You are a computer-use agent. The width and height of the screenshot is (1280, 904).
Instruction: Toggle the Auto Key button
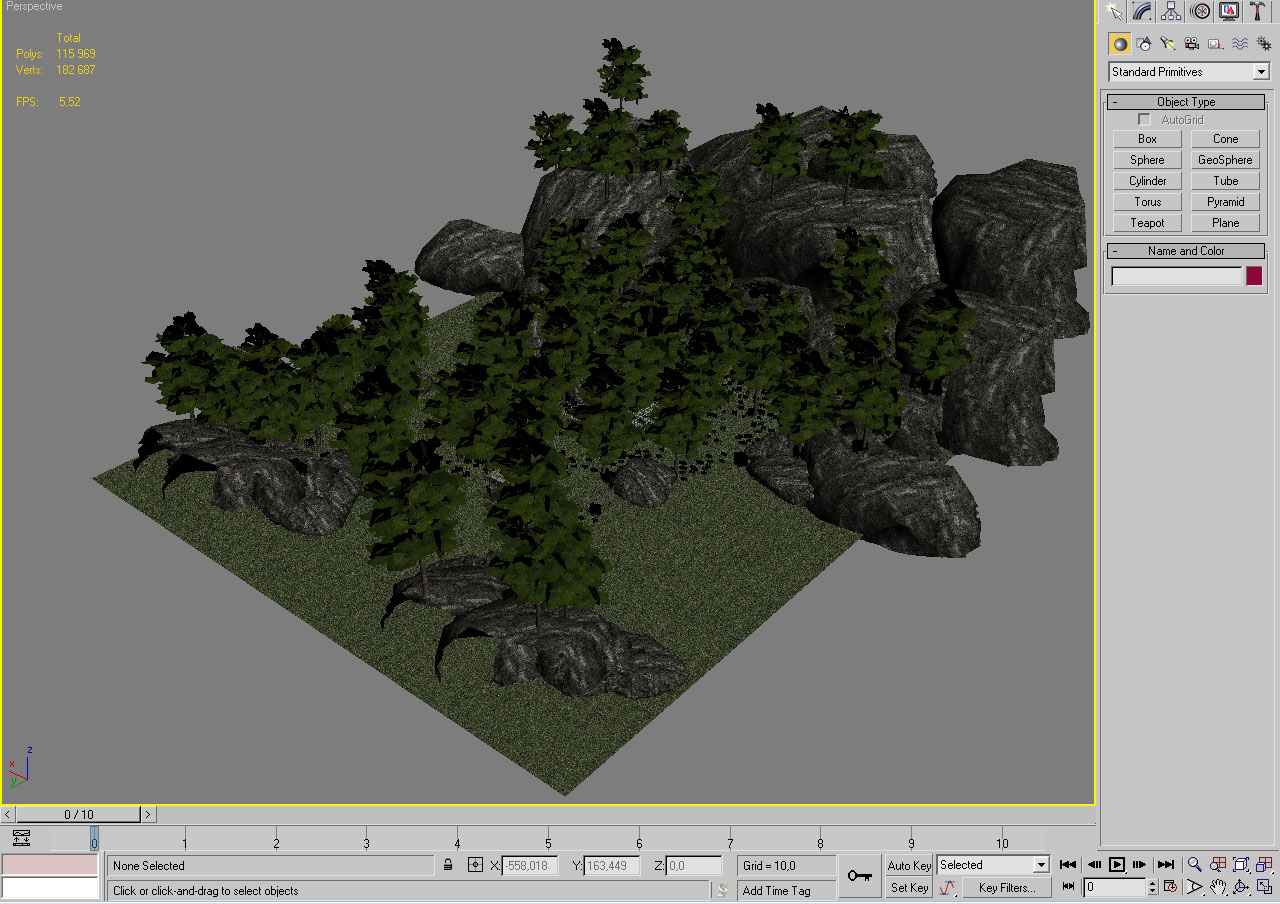click(x=909, y=865)
